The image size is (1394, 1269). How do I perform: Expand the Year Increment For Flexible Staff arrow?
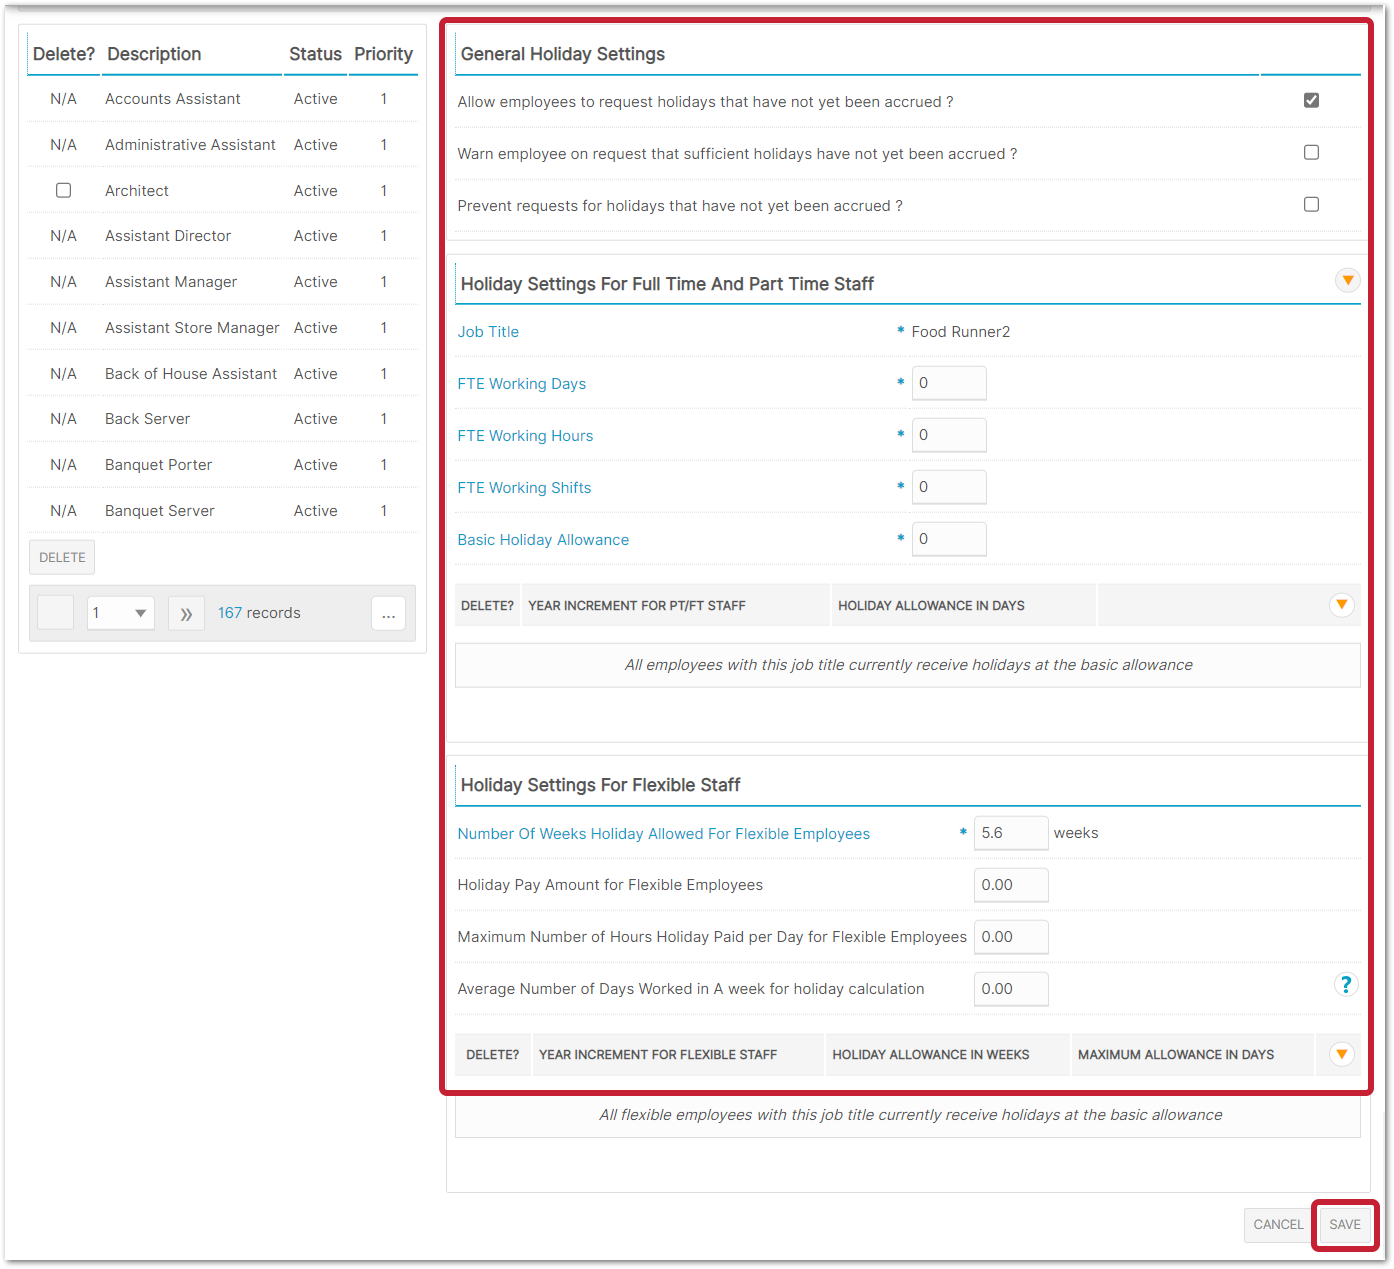[x=1341, y=1054]
